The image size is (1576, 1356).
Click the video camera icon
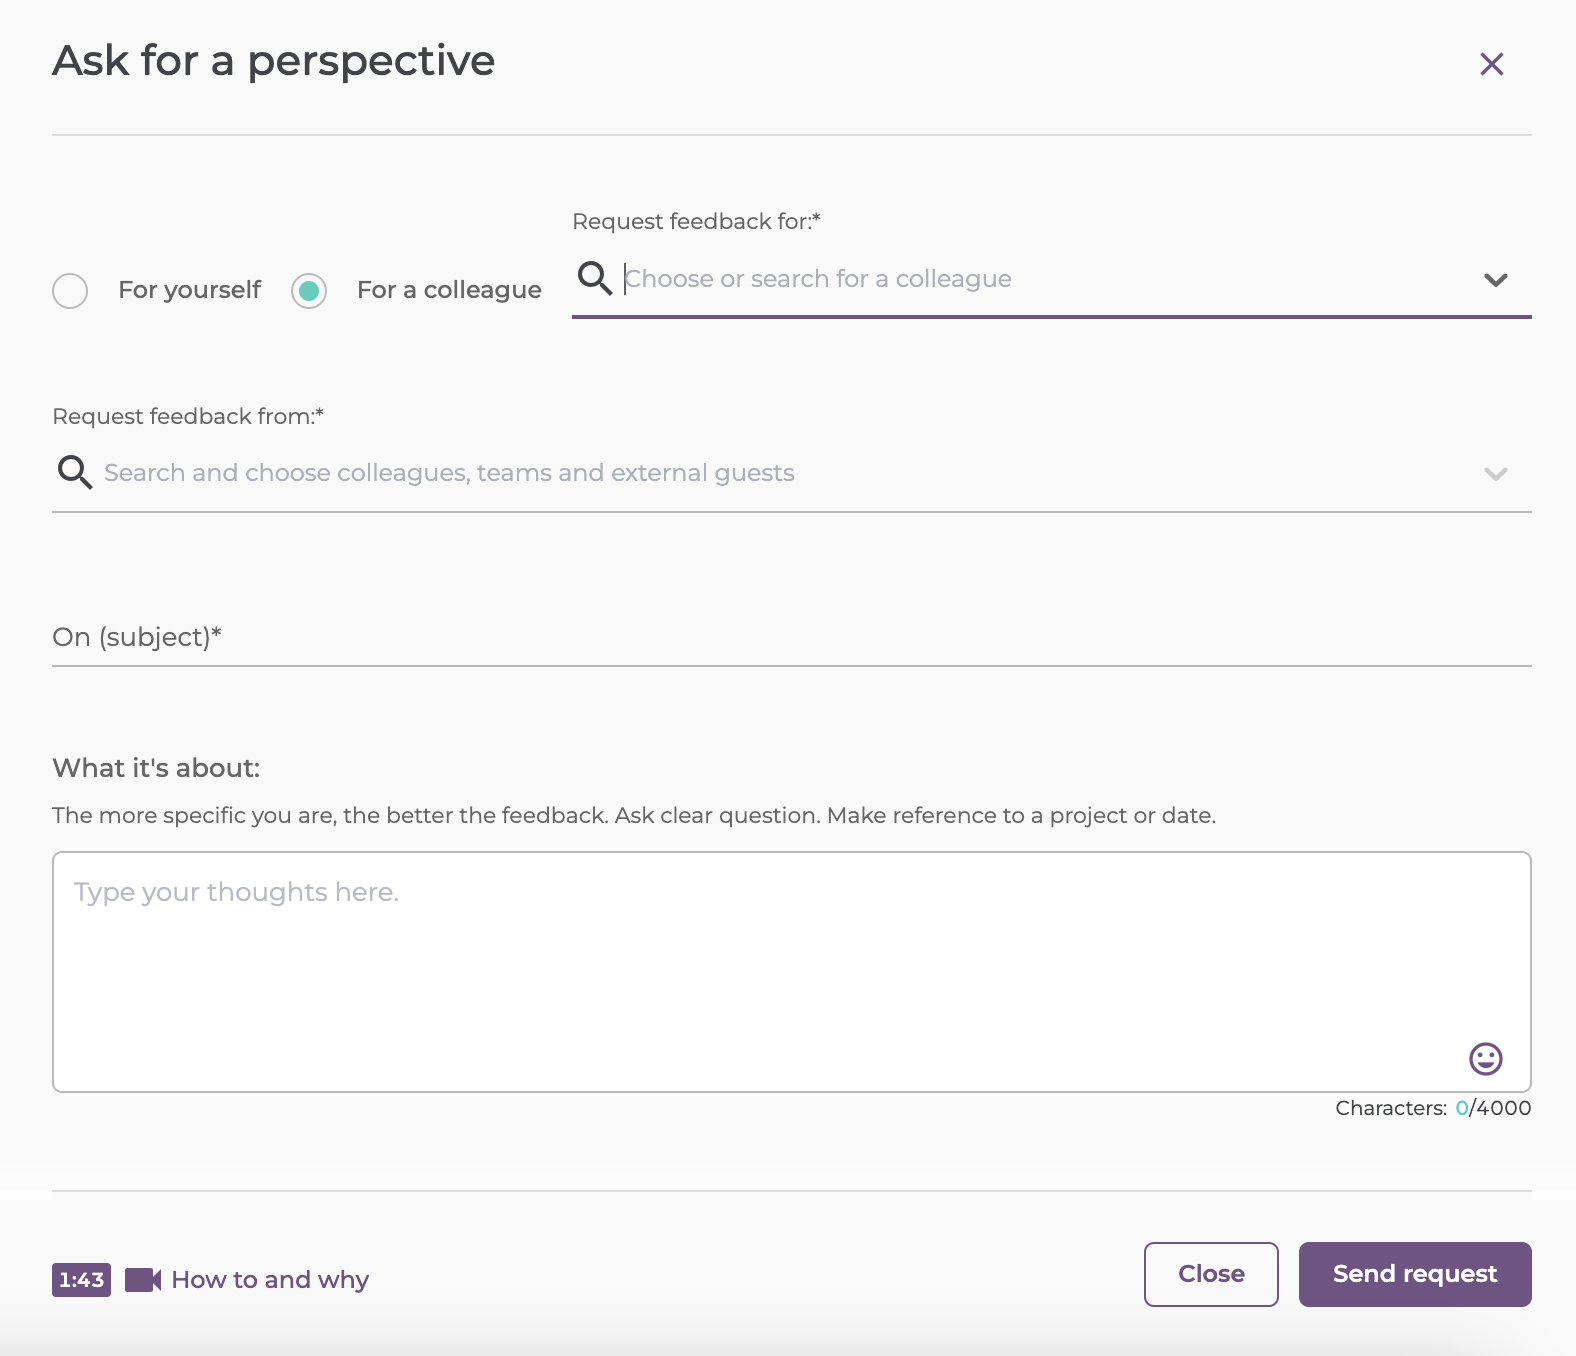click(x=143, y=1280)
